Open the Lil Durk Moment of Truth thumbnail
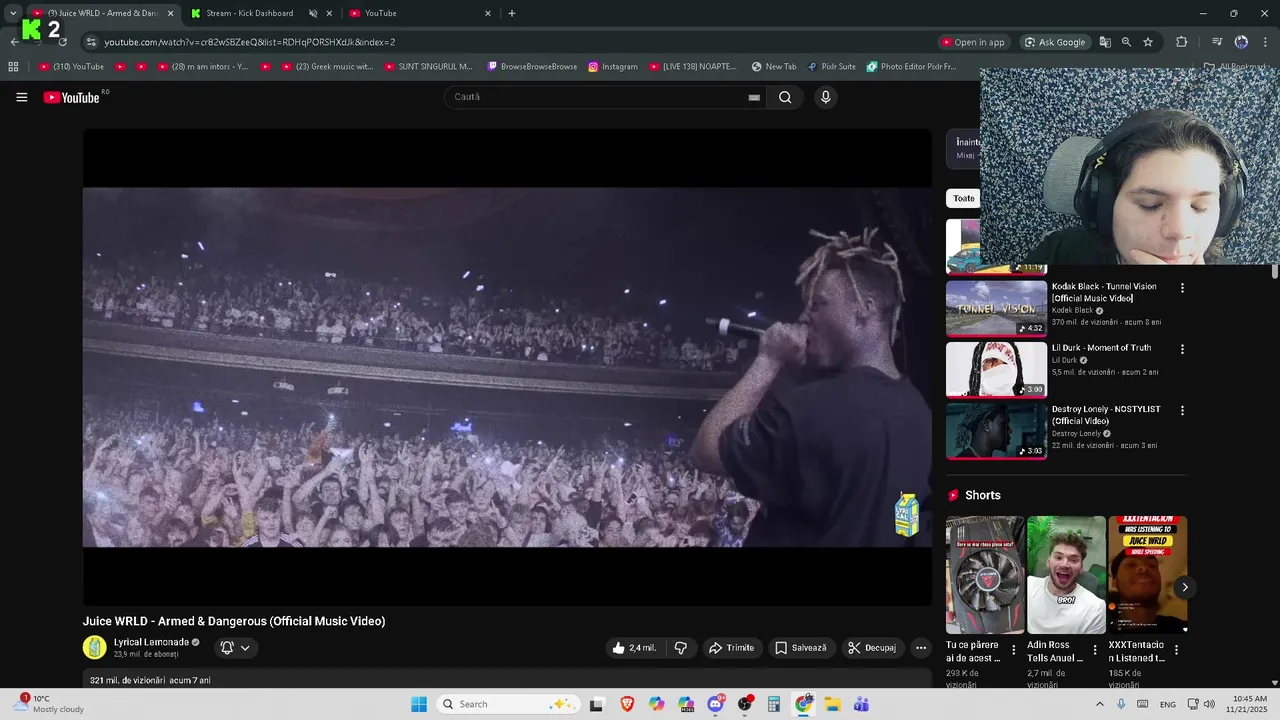The width and height of the screenshot is (1280, 720). [x=996, y=369]
